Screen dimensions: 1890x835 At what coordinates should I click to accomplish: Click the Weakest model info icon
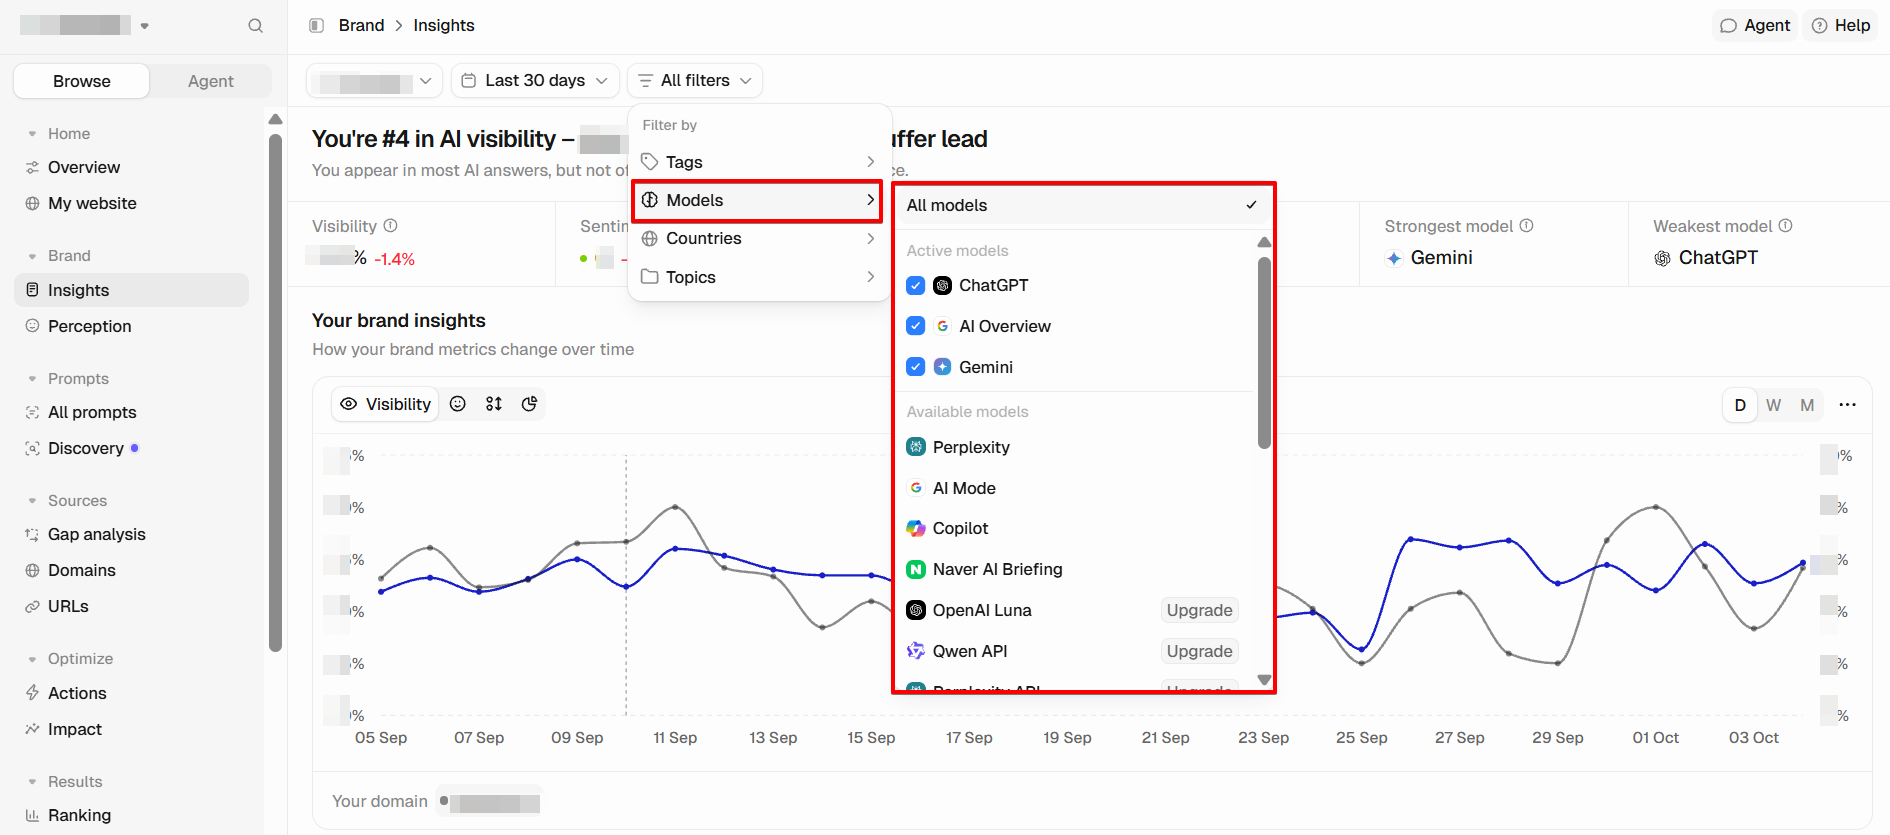[1786, 226]
